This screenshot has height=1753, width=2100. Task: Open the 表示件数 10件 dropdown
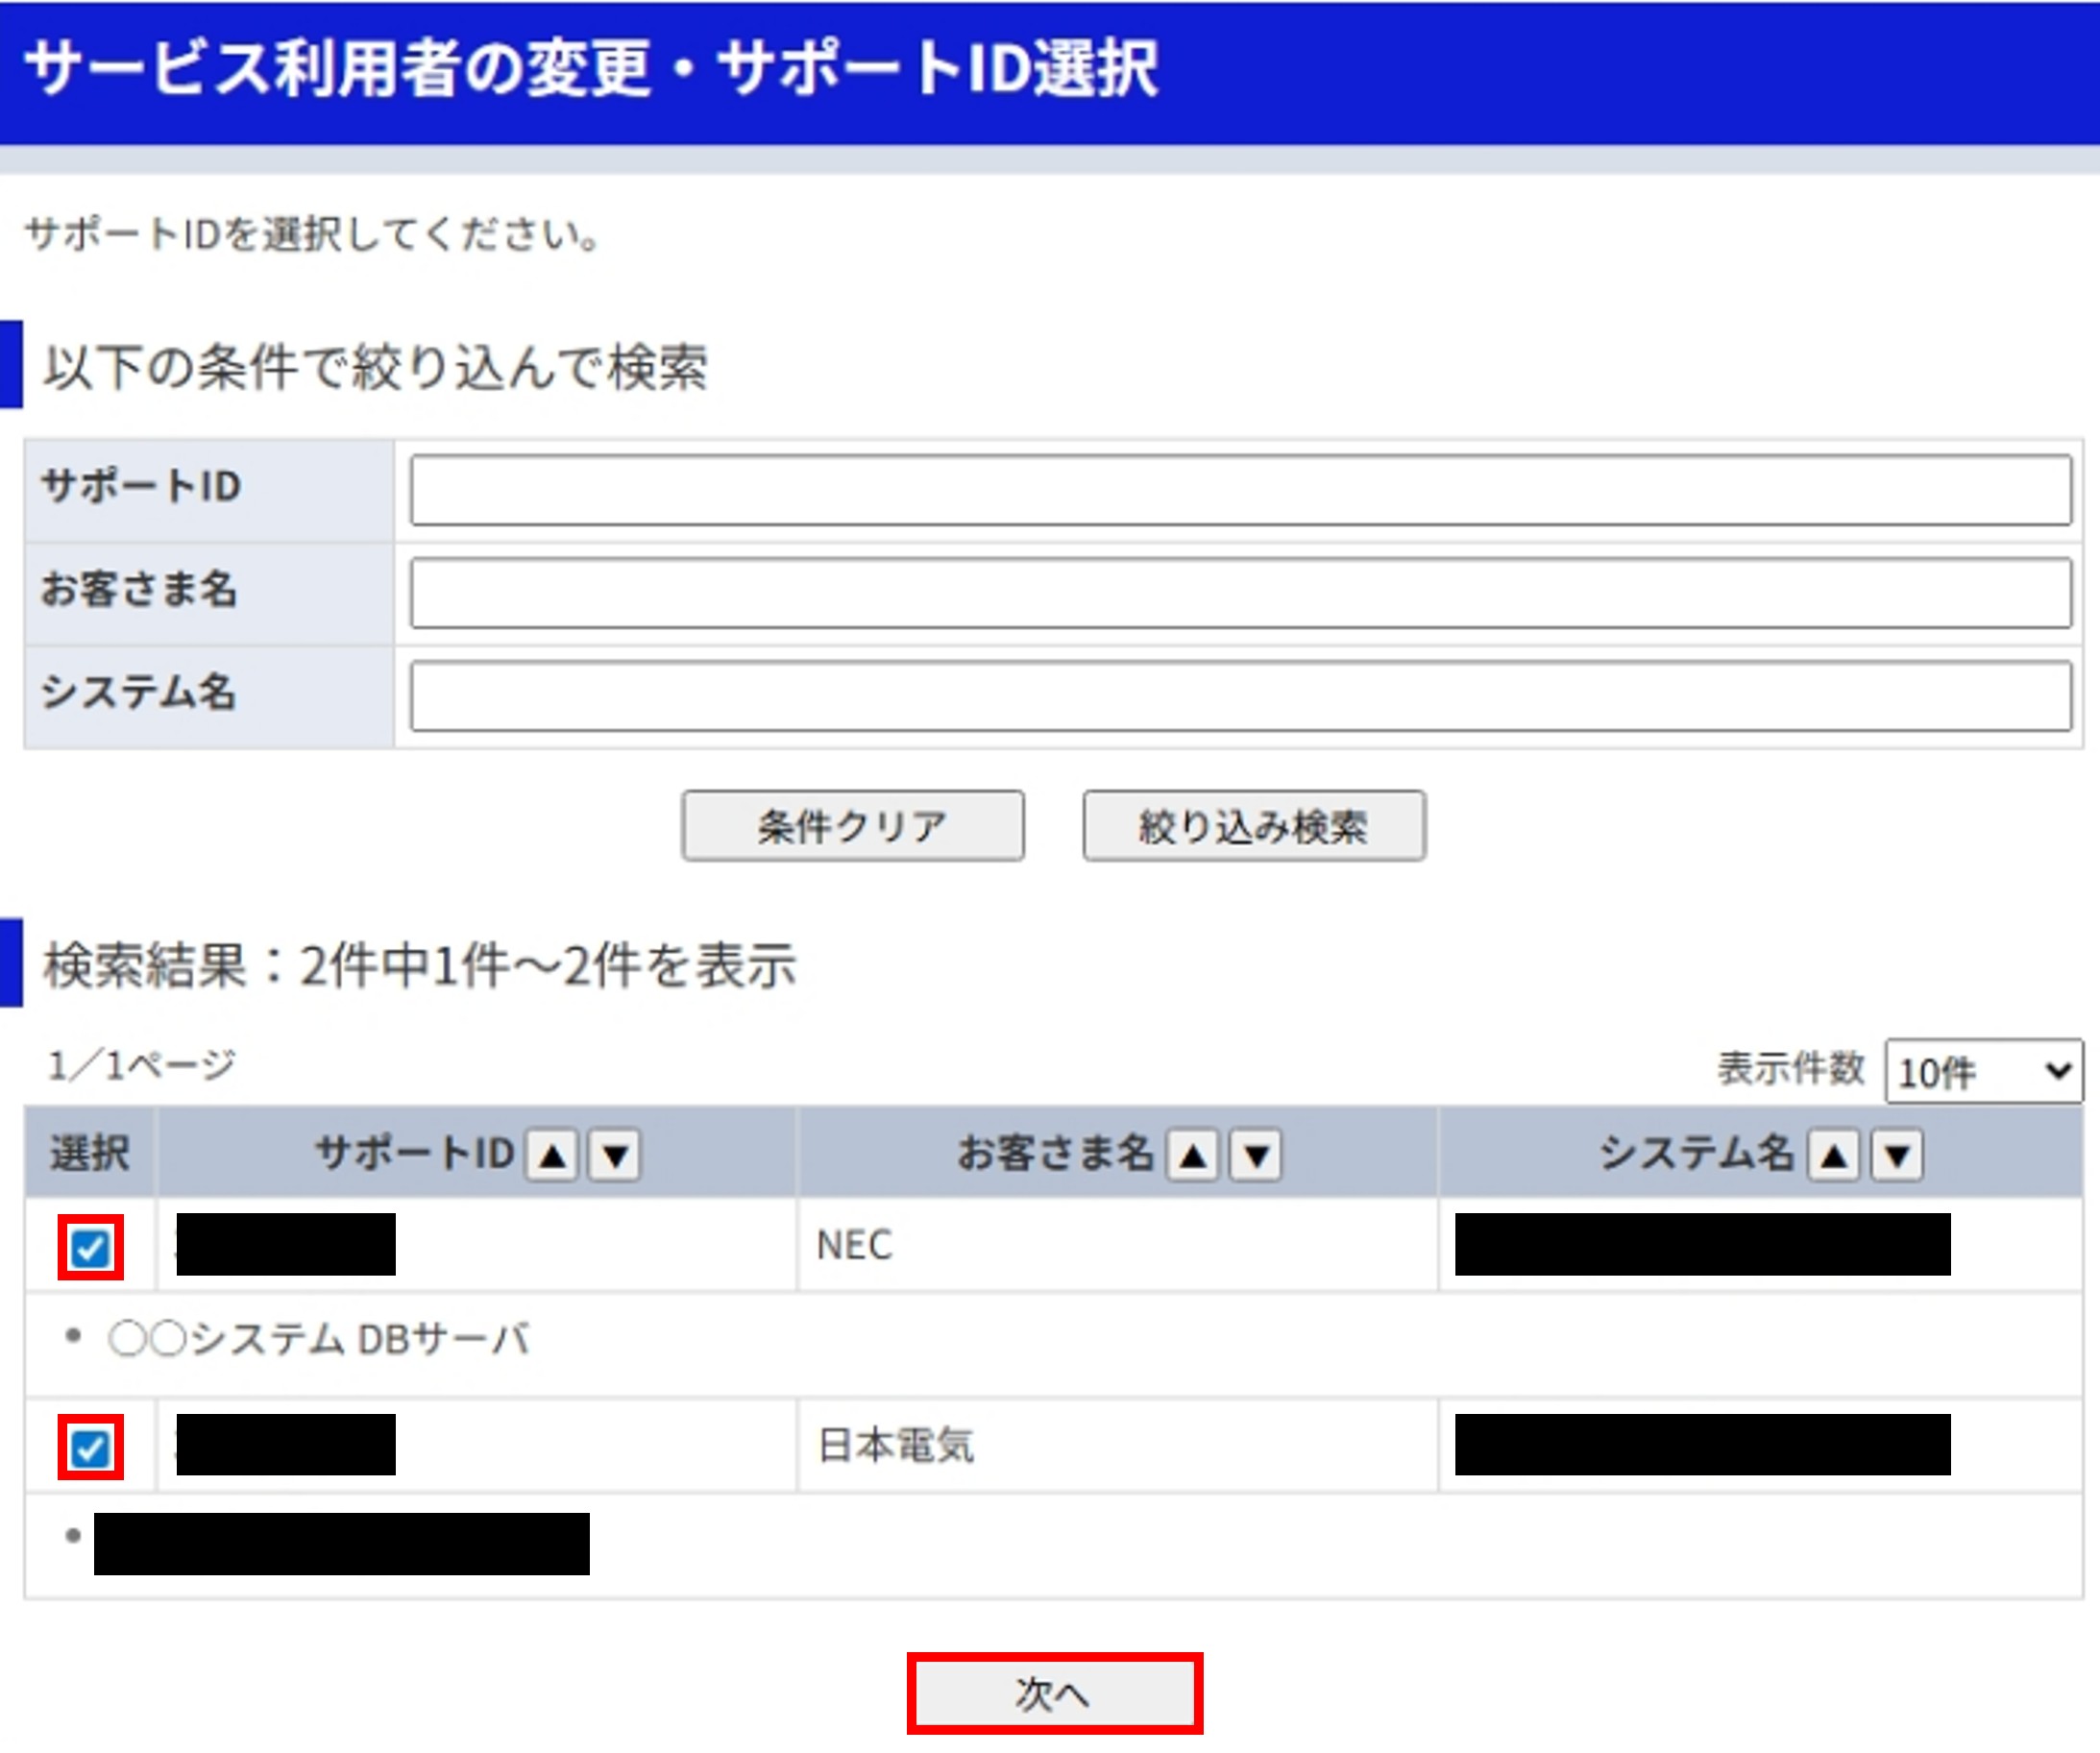tap(1983, 1071)
